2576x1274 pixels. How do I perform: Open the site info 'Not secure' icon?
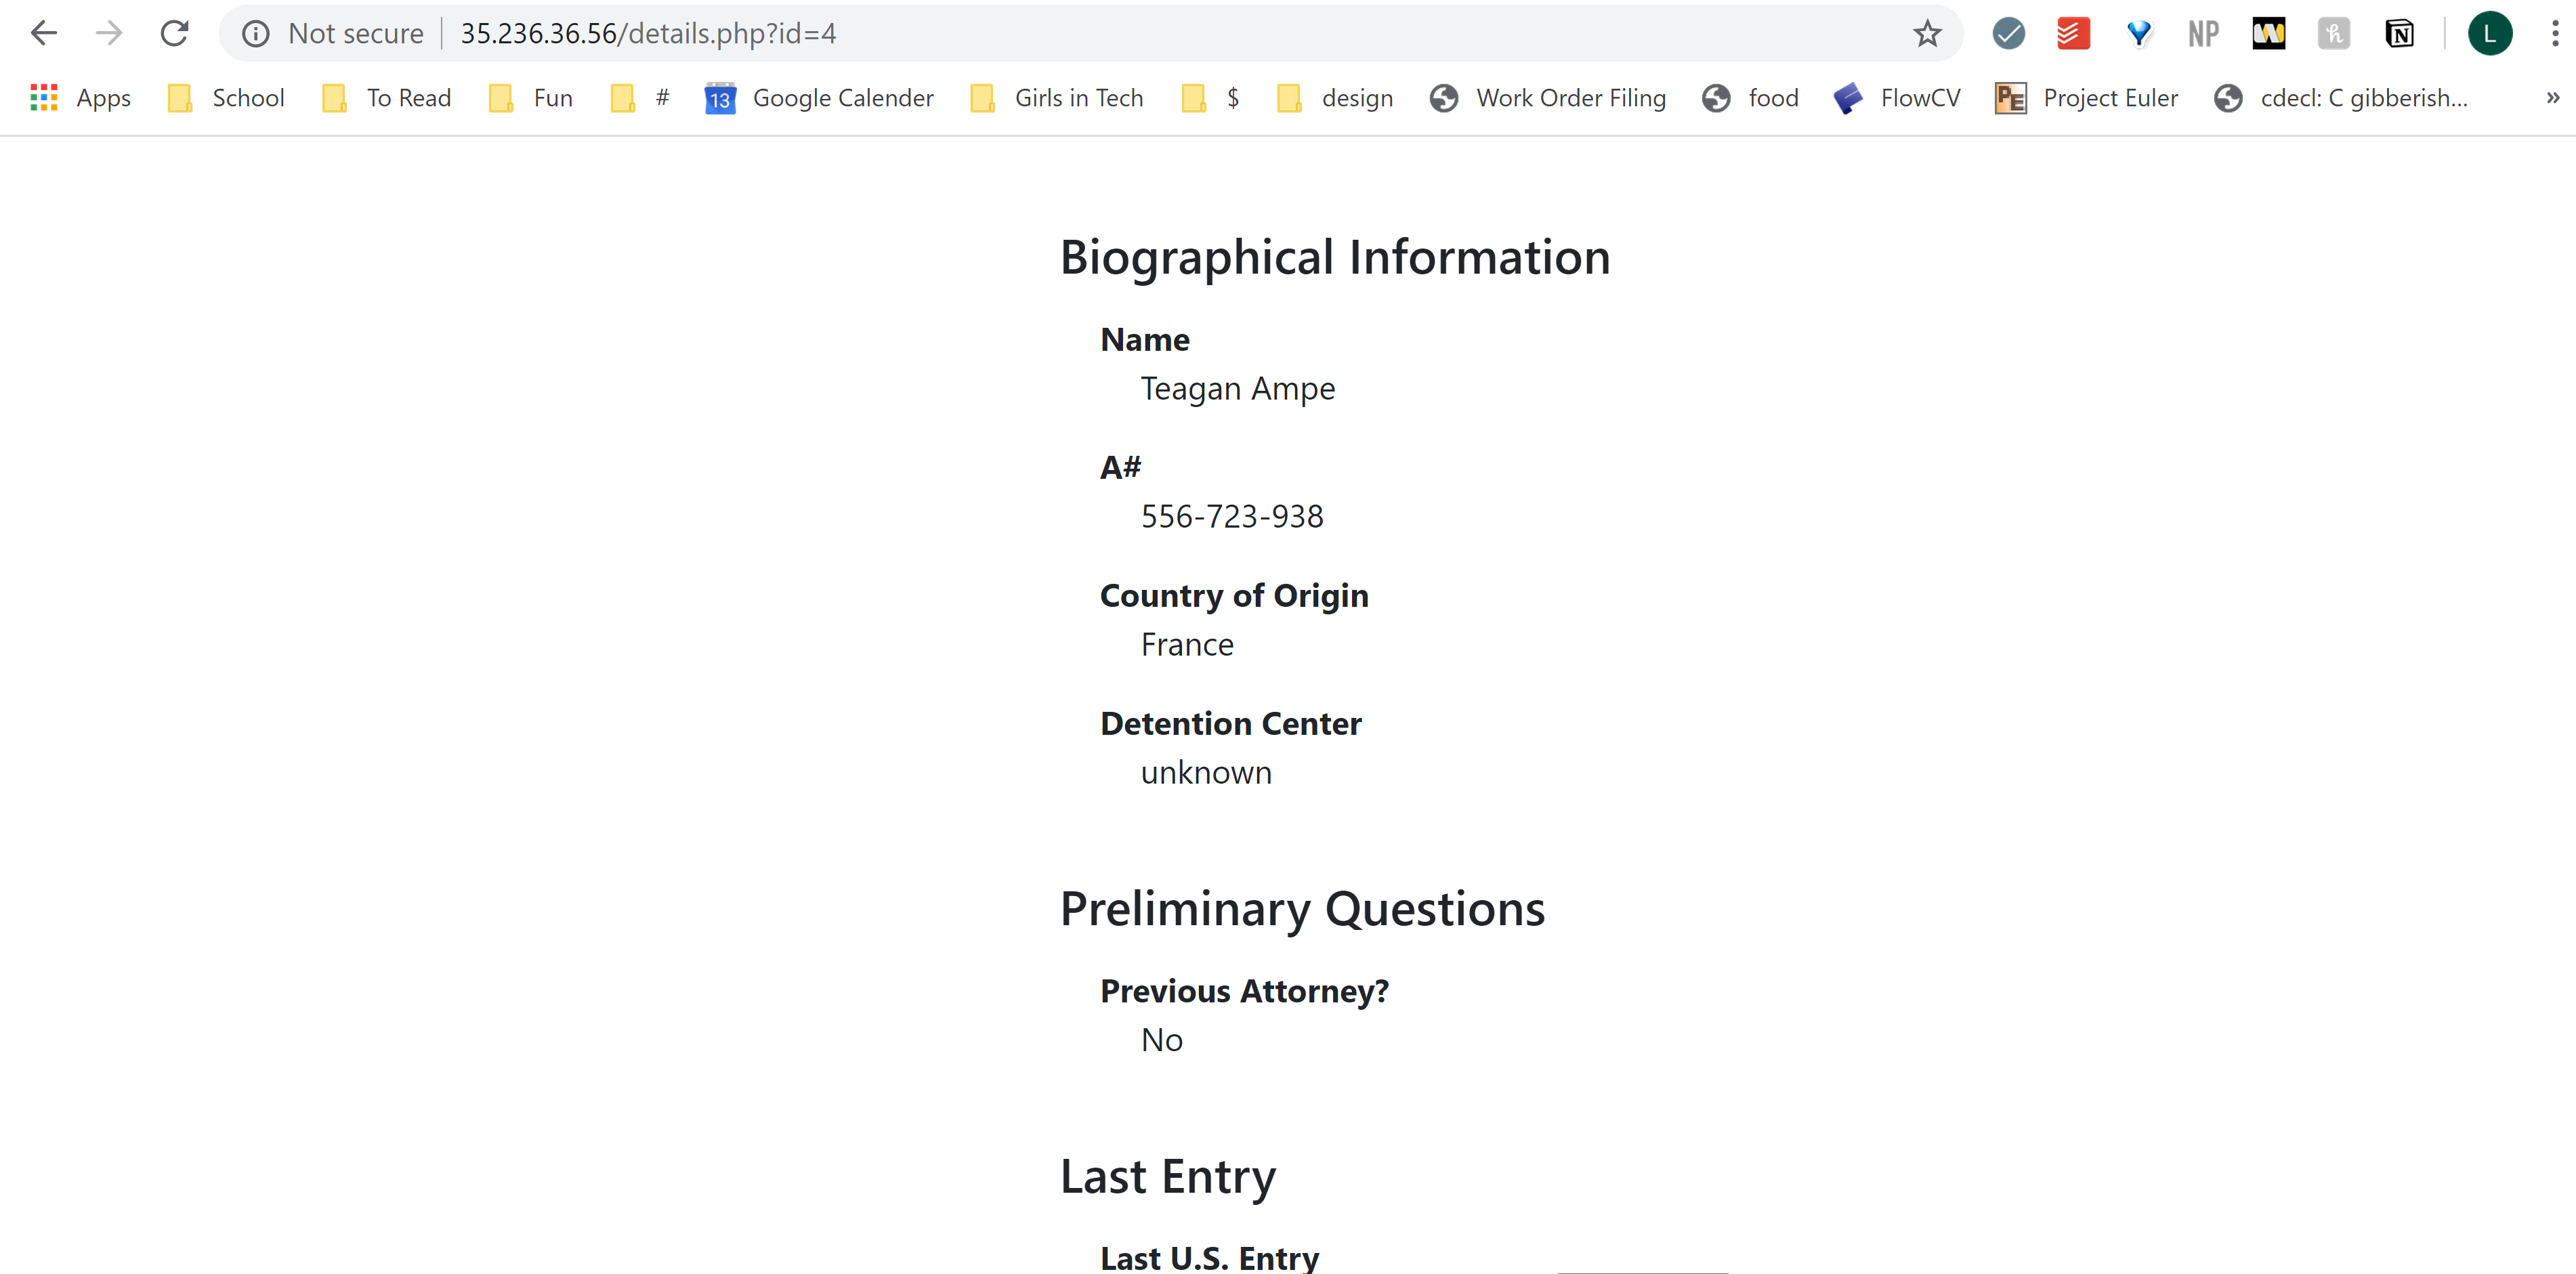(256, 34)
